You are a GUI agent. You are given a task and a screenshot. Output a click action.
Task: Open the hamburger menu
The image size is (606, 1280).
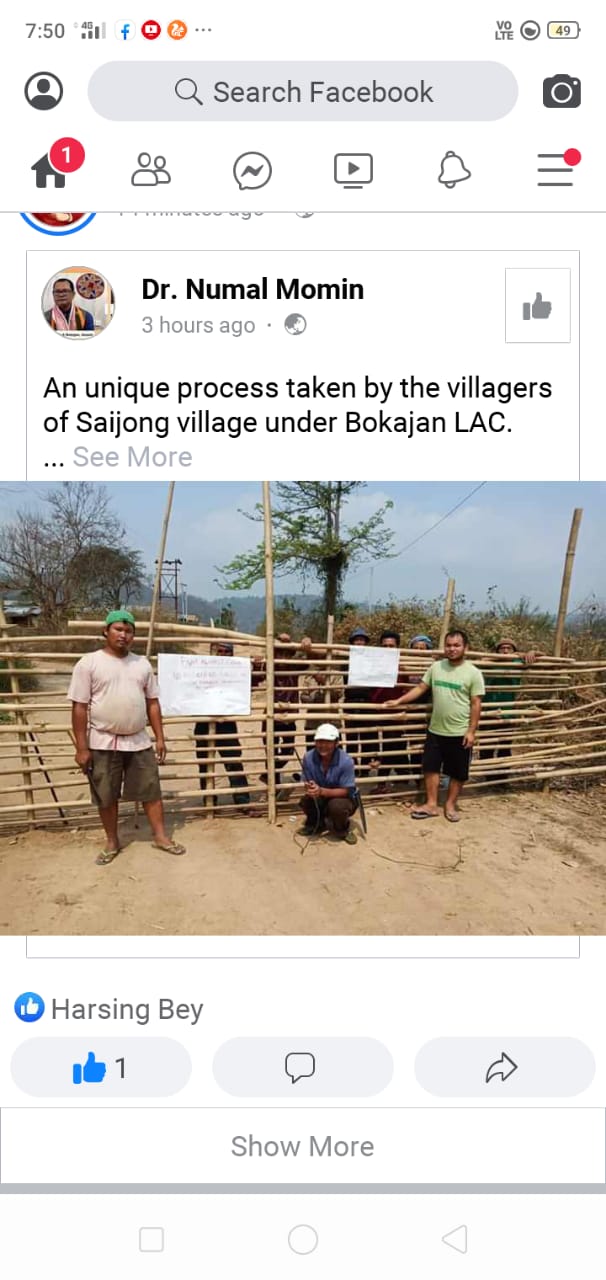556,169
